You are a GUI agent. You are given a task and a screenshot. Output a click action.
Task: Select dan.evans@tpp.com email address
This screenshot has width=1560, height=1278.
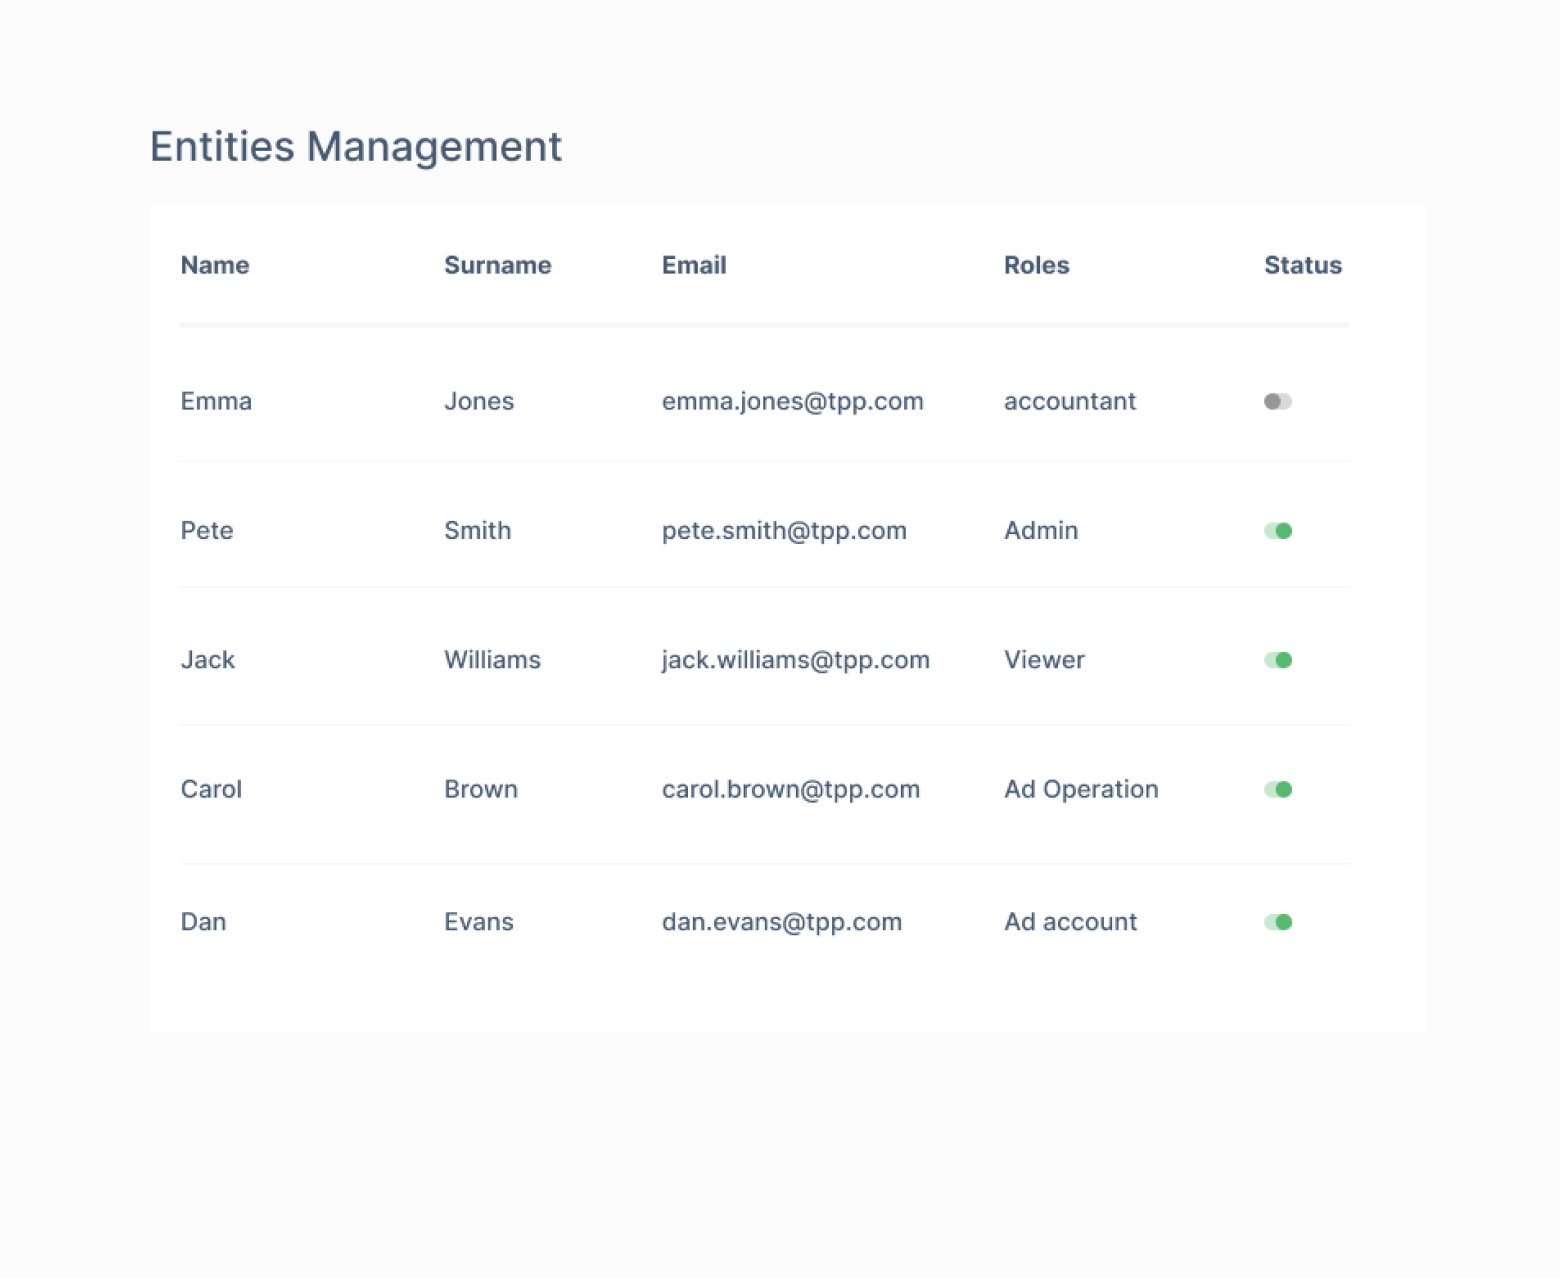pos(781,922)
